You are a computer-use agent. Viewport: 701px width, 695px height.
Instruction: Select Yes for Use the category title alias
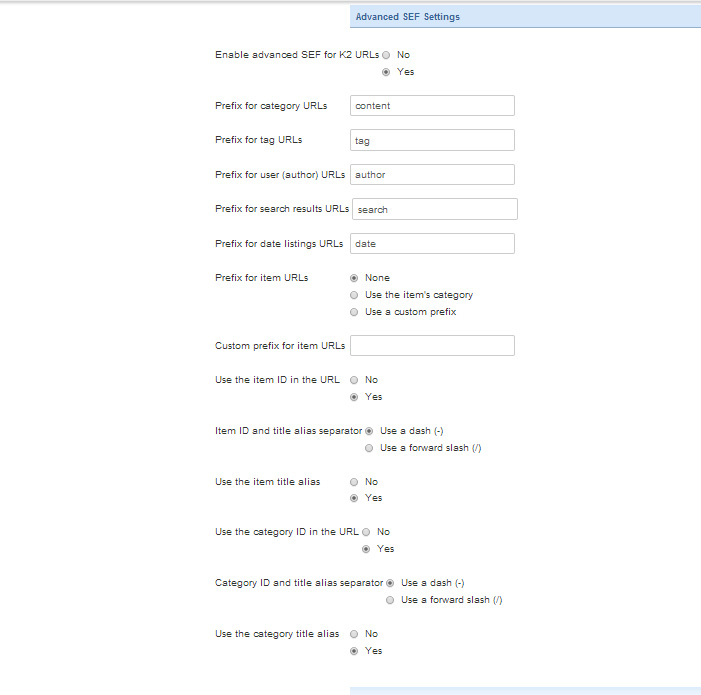tap(354, 651)
